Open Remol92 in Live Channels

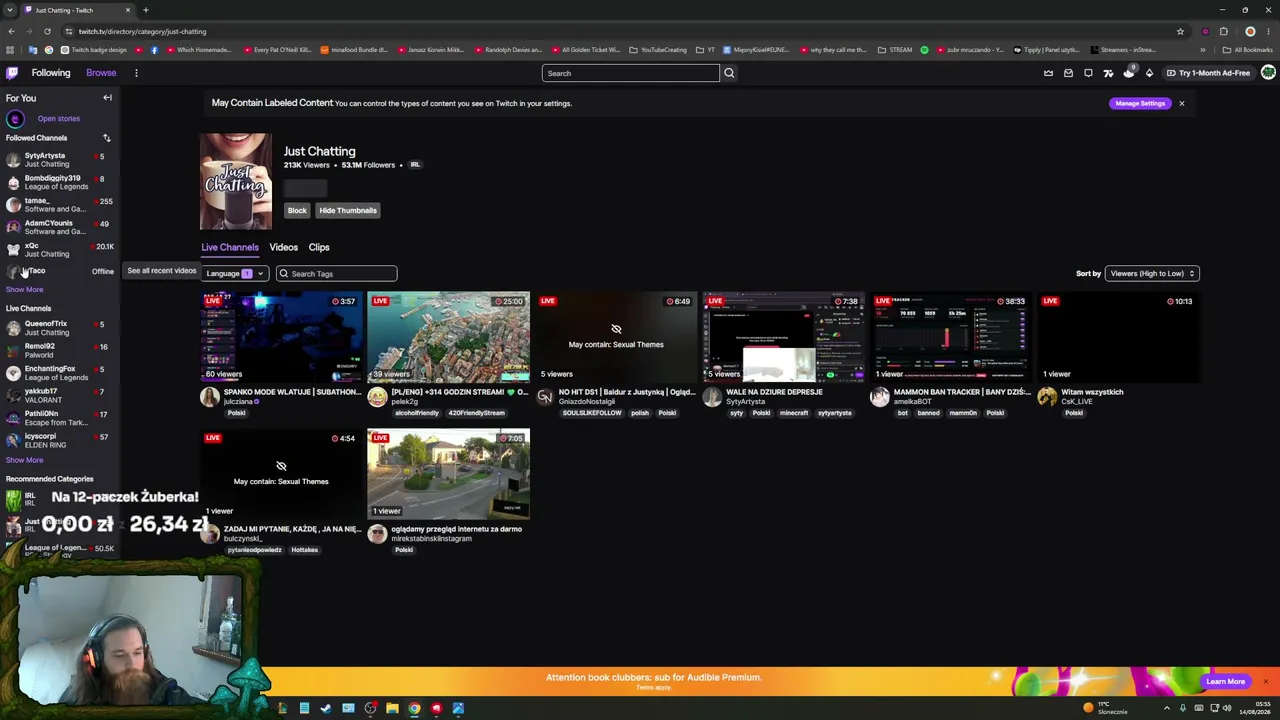60,350
